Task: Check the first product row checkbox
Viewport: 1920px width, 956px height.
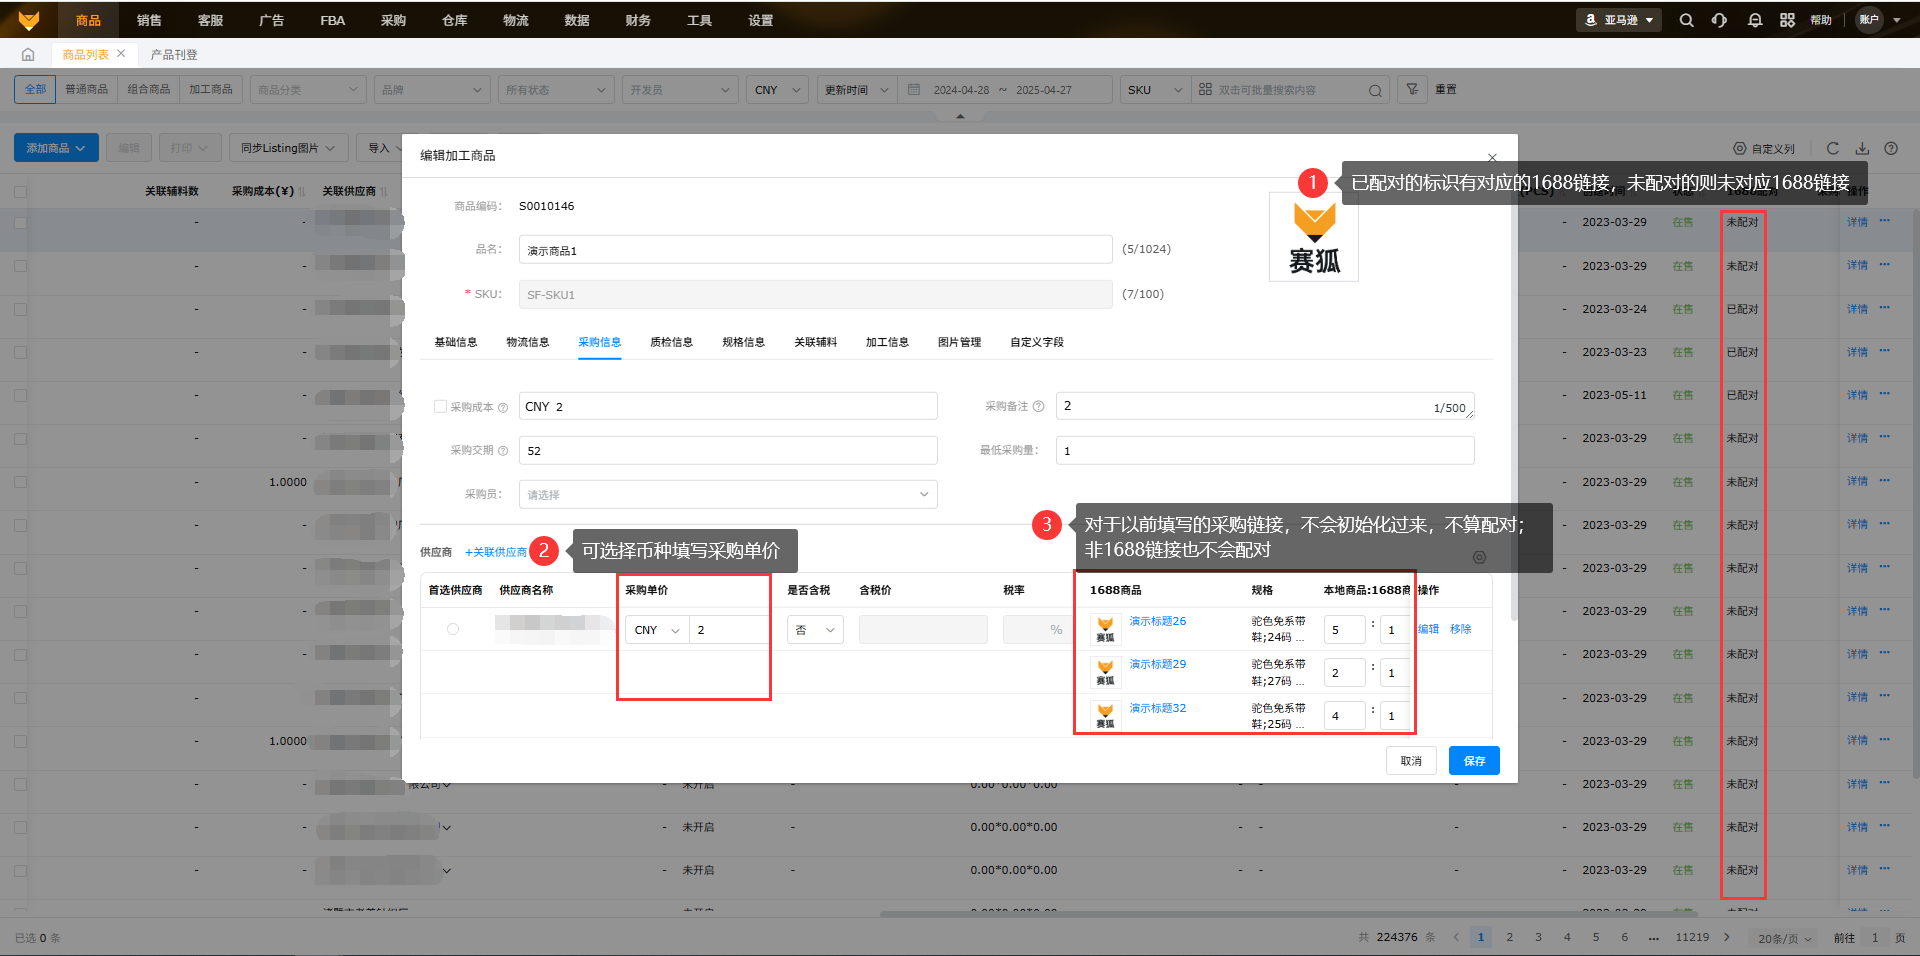Action: pos(20,222)
